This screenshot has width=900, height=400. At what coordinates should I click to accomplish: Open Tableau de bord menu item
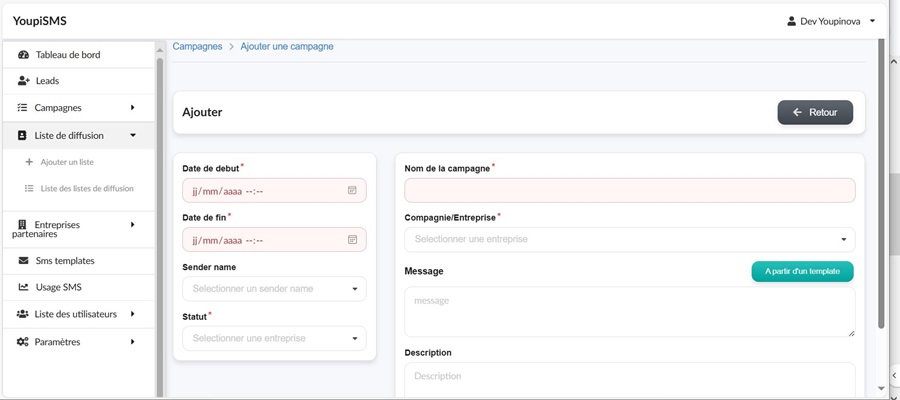79,55
